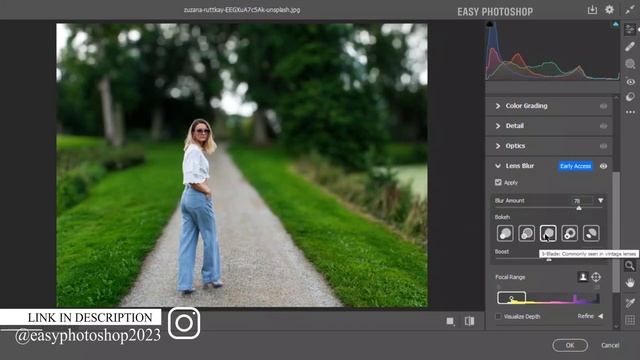The width and height of the screenshot is (640, 360).
Task: Click the file name 'zuzana-ruttkay-EEGXuA7c5Ak-unsplash.jpg'
Action: 242,10
